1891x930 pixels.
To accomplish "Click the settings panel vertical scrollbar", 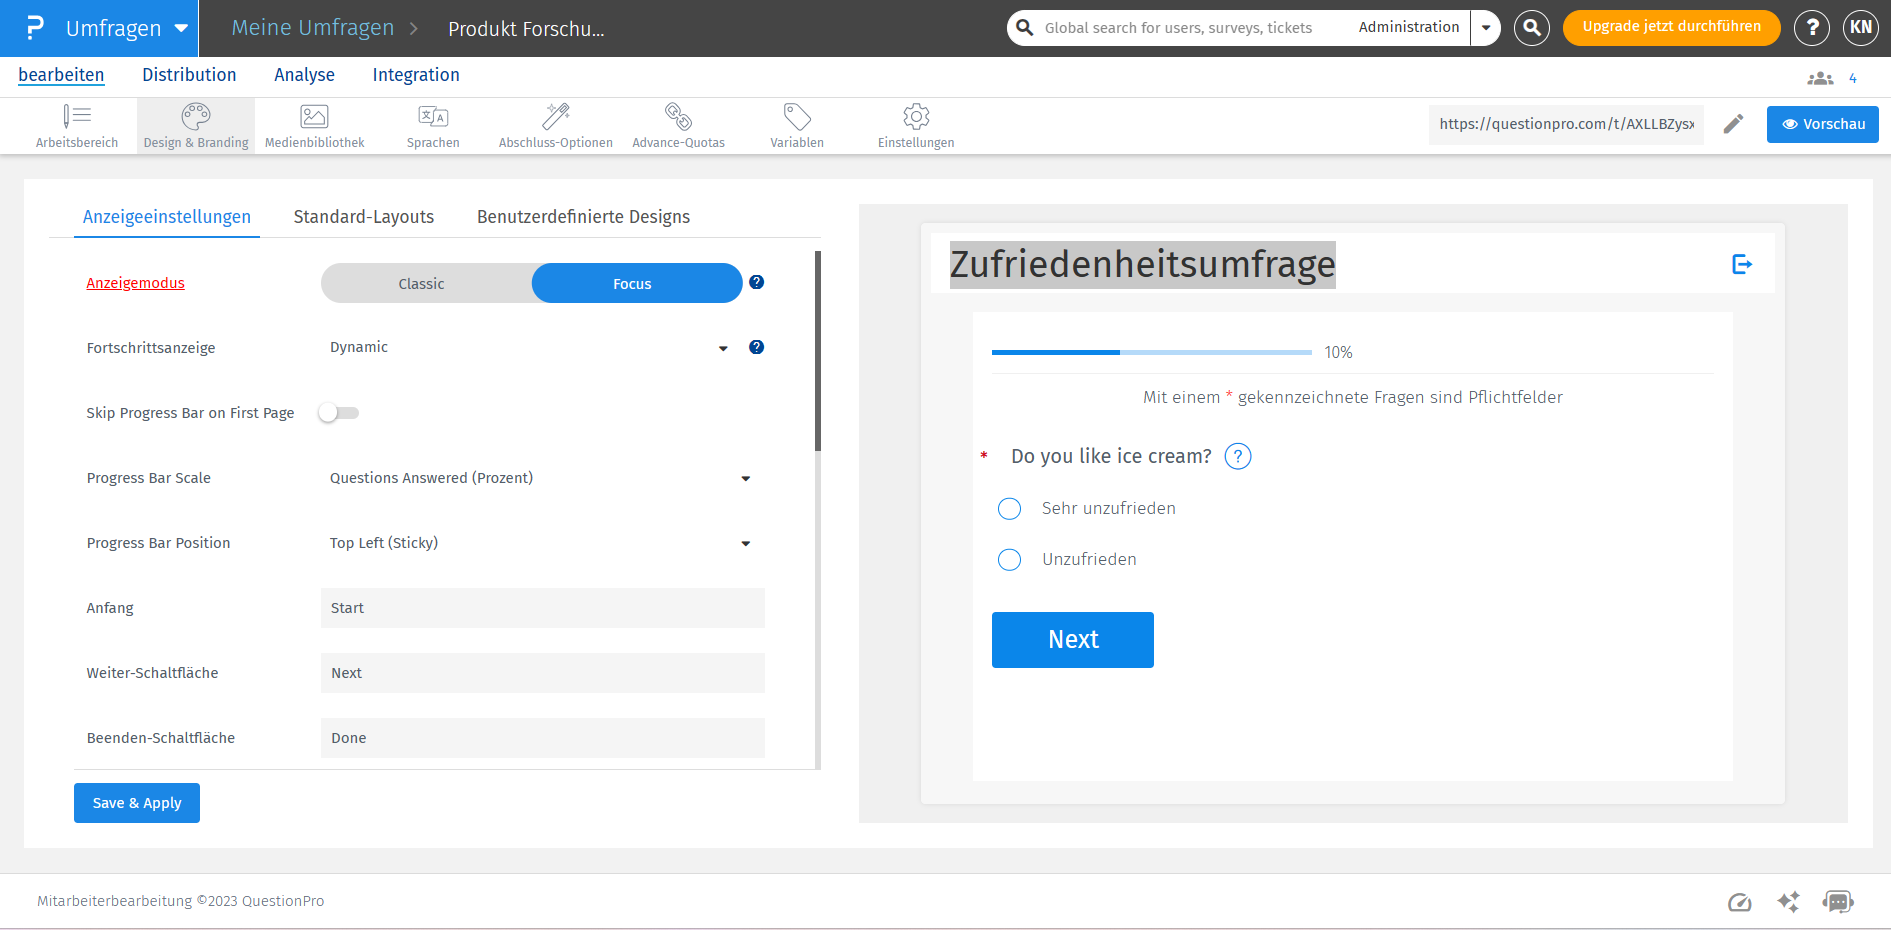I will (x=818, y=350).
